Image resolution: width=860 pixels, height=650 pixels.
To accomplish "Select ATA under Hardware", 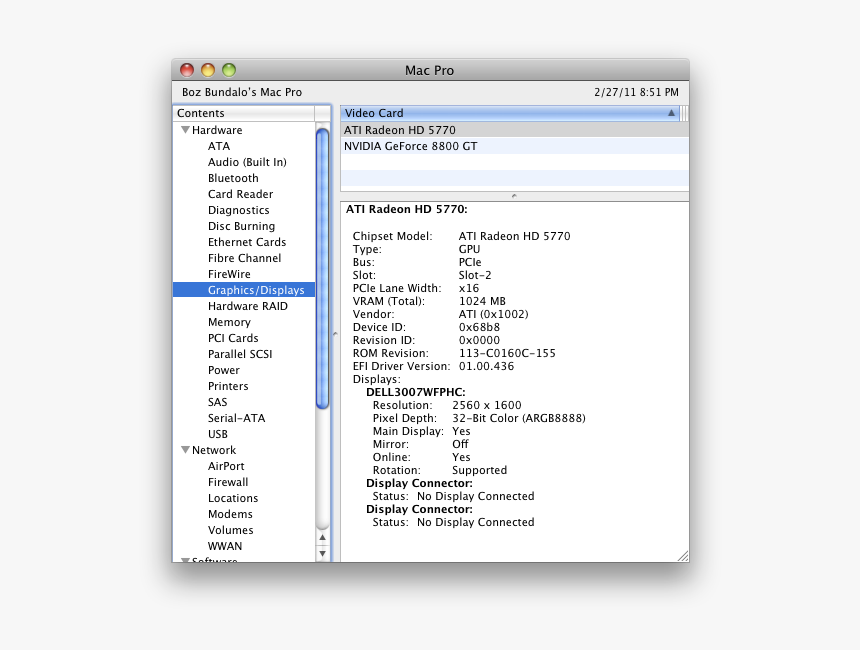I will point(220,146).
